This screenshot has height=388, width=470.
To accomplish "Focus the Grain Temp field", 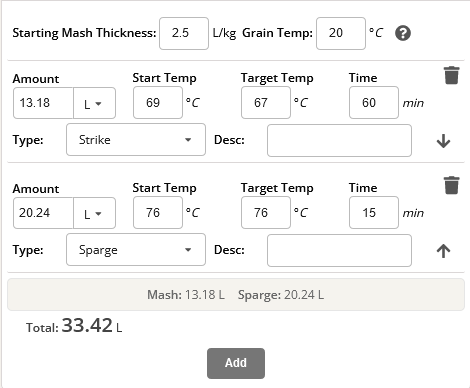I will tap(341, 33).
